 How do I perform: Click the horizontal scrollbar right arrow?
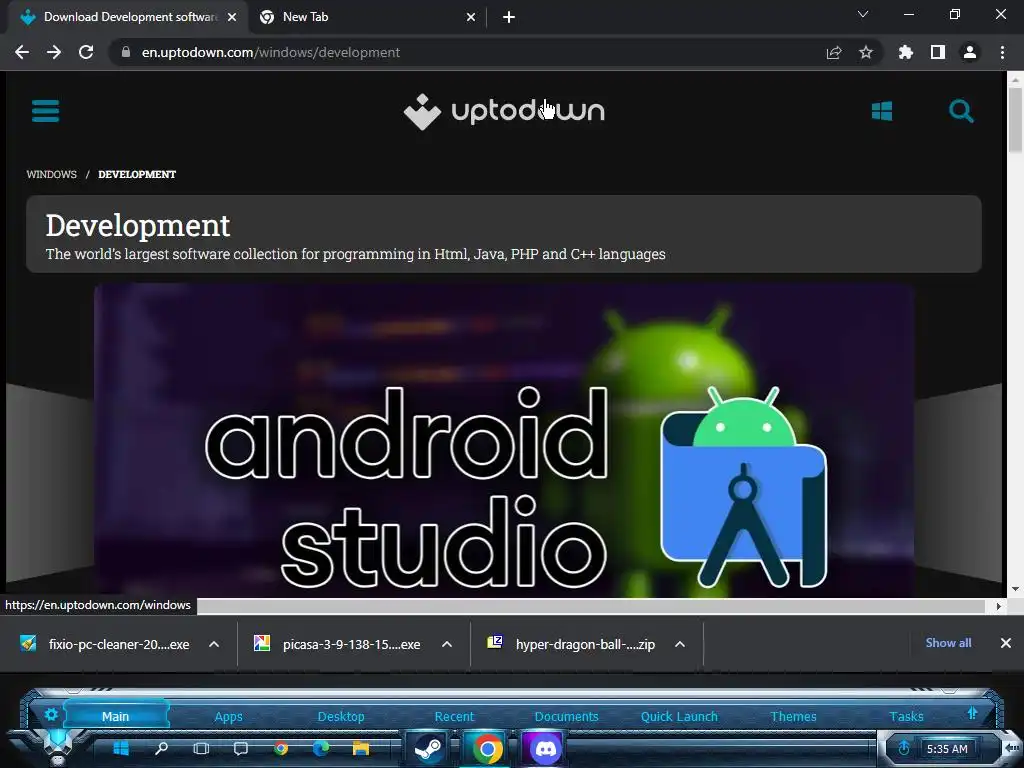pyautogui.click(x=998, y=606)
